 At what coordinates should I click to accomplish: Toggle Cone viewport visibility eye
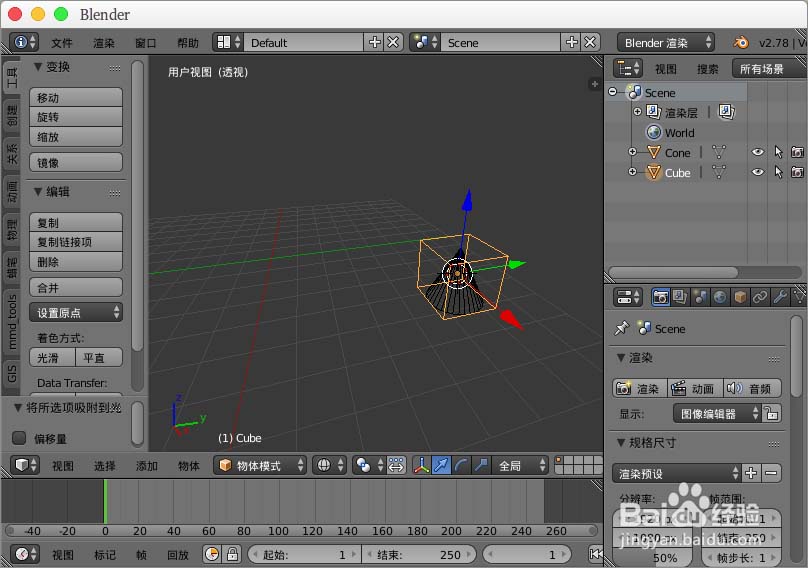click(x=758, y=152)
